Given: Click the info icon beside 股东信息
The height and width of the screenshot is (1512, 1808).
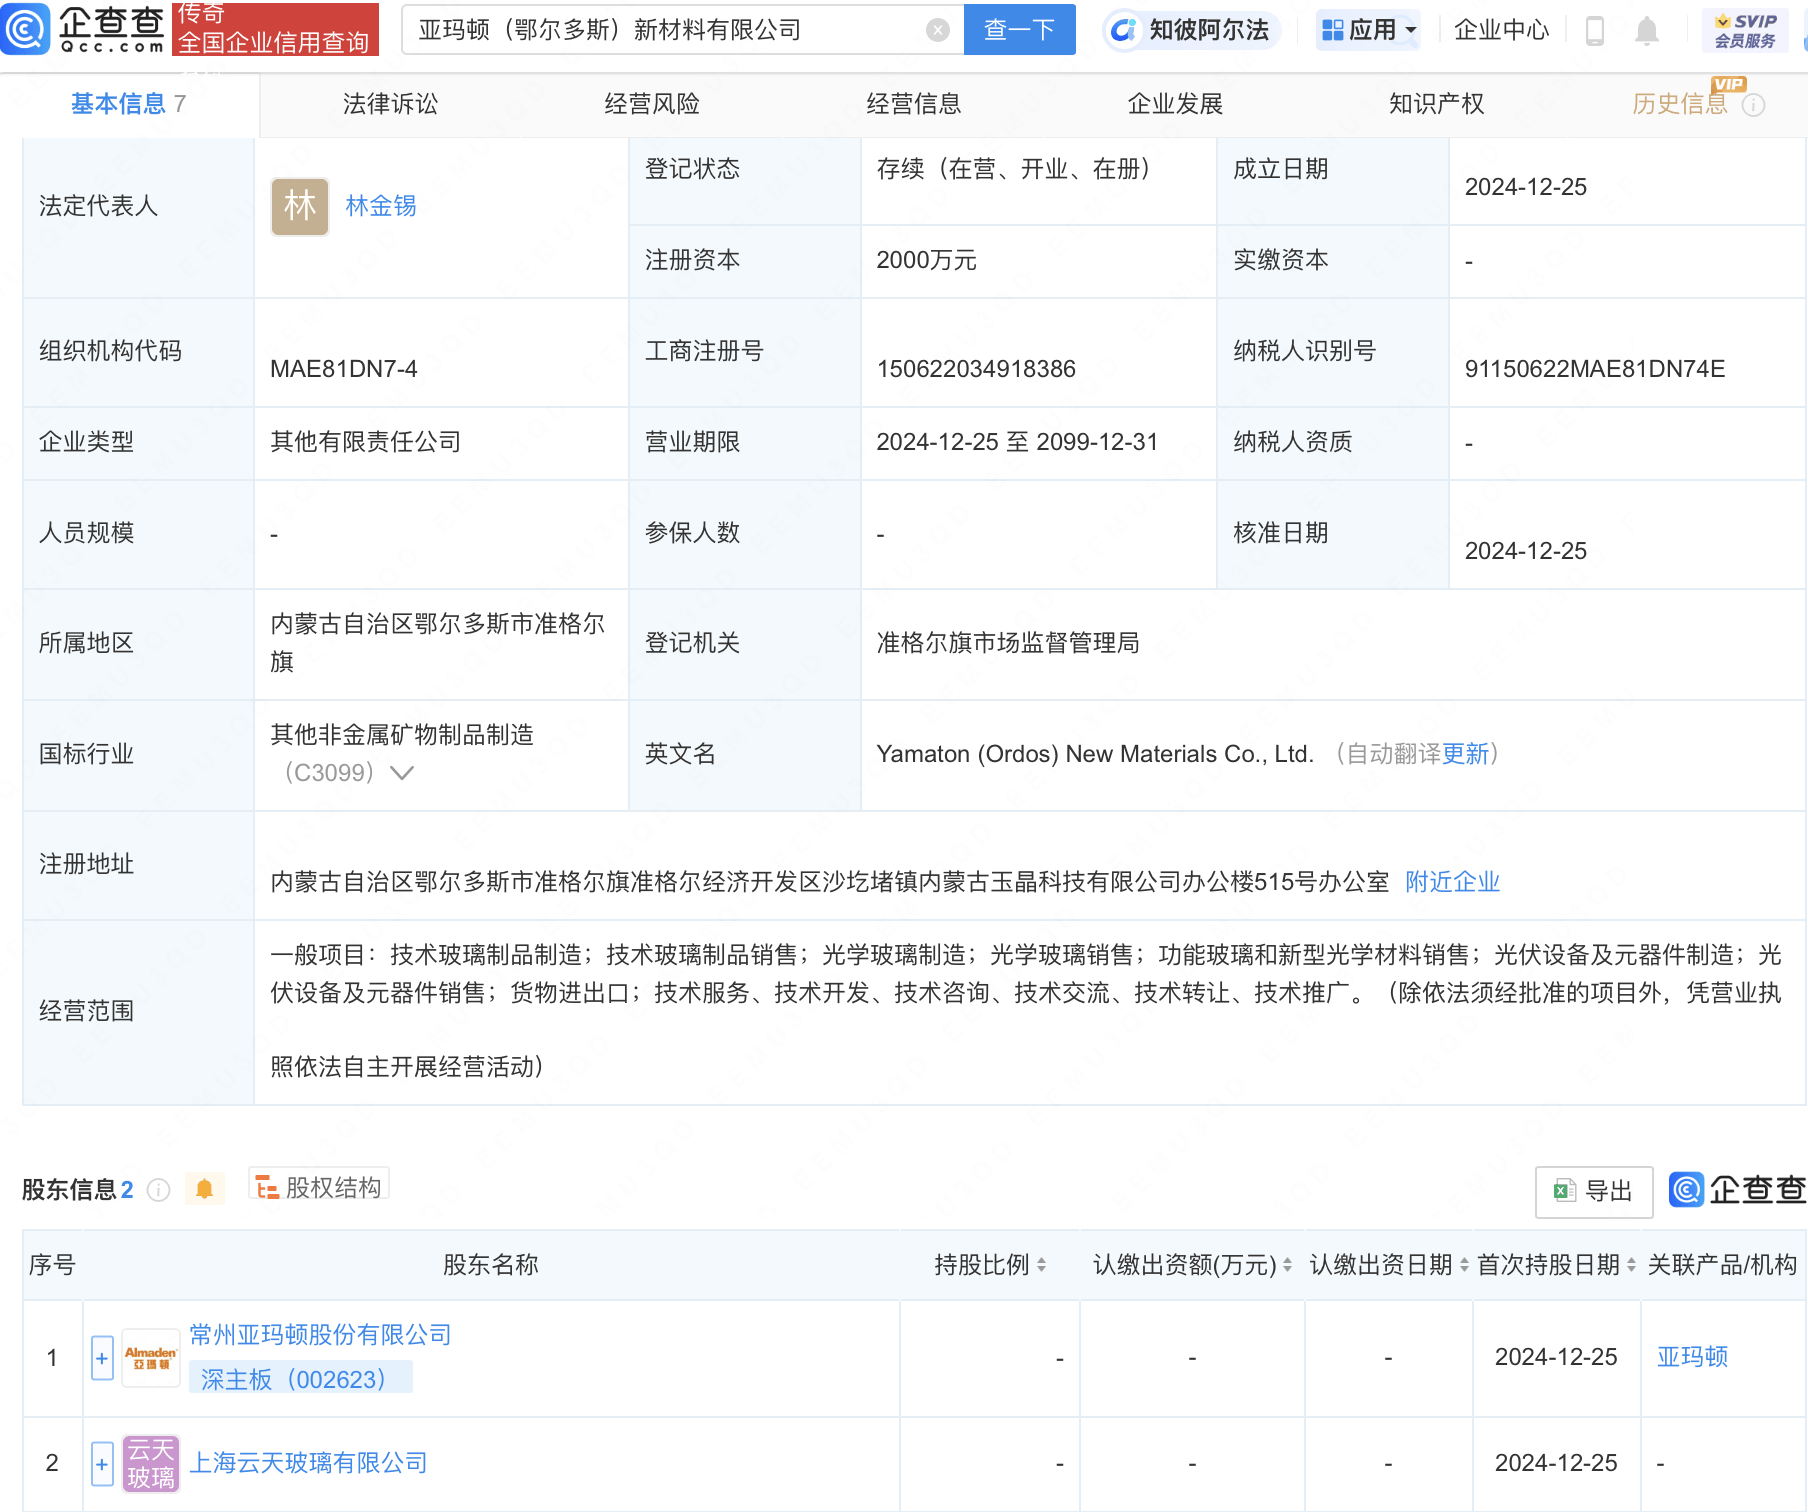Looking at the screenshot, I should pos(158,1190).
